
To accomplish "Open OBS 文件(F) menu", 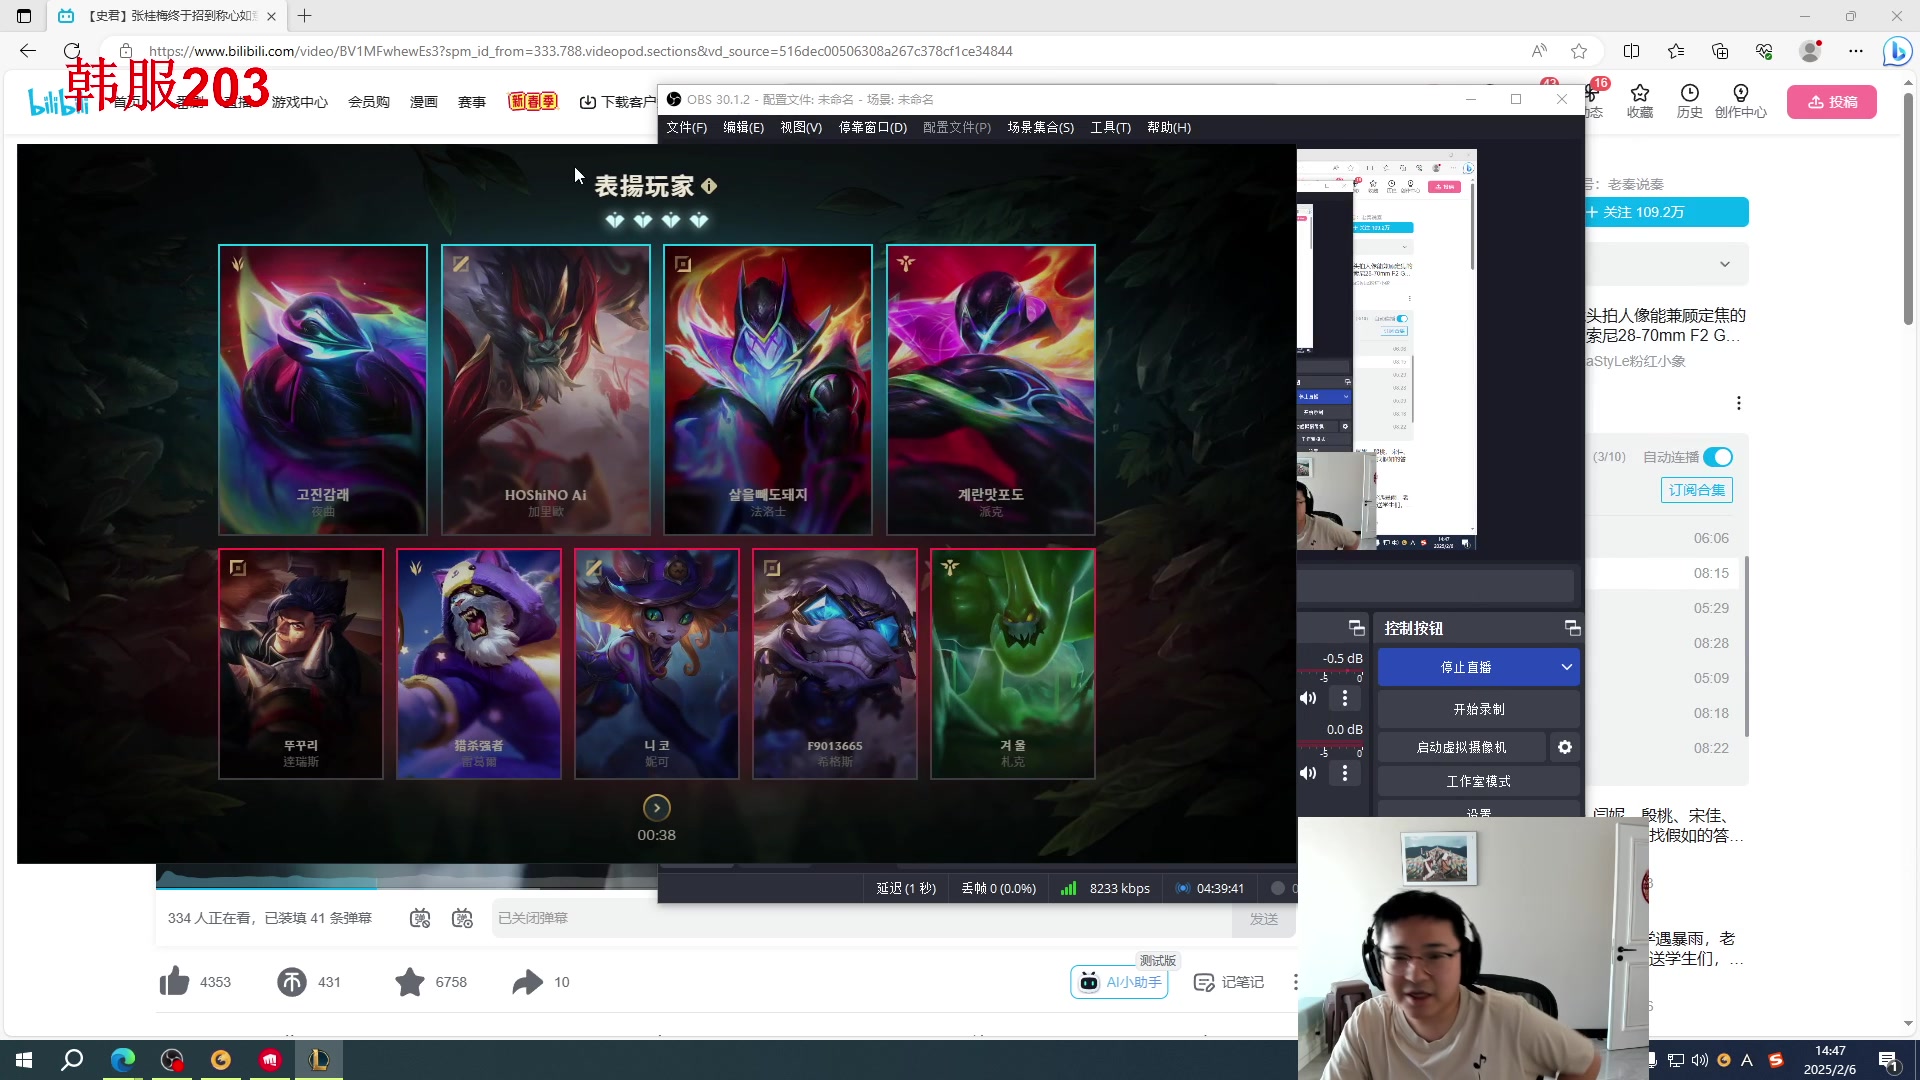I will tap(686, 128).
